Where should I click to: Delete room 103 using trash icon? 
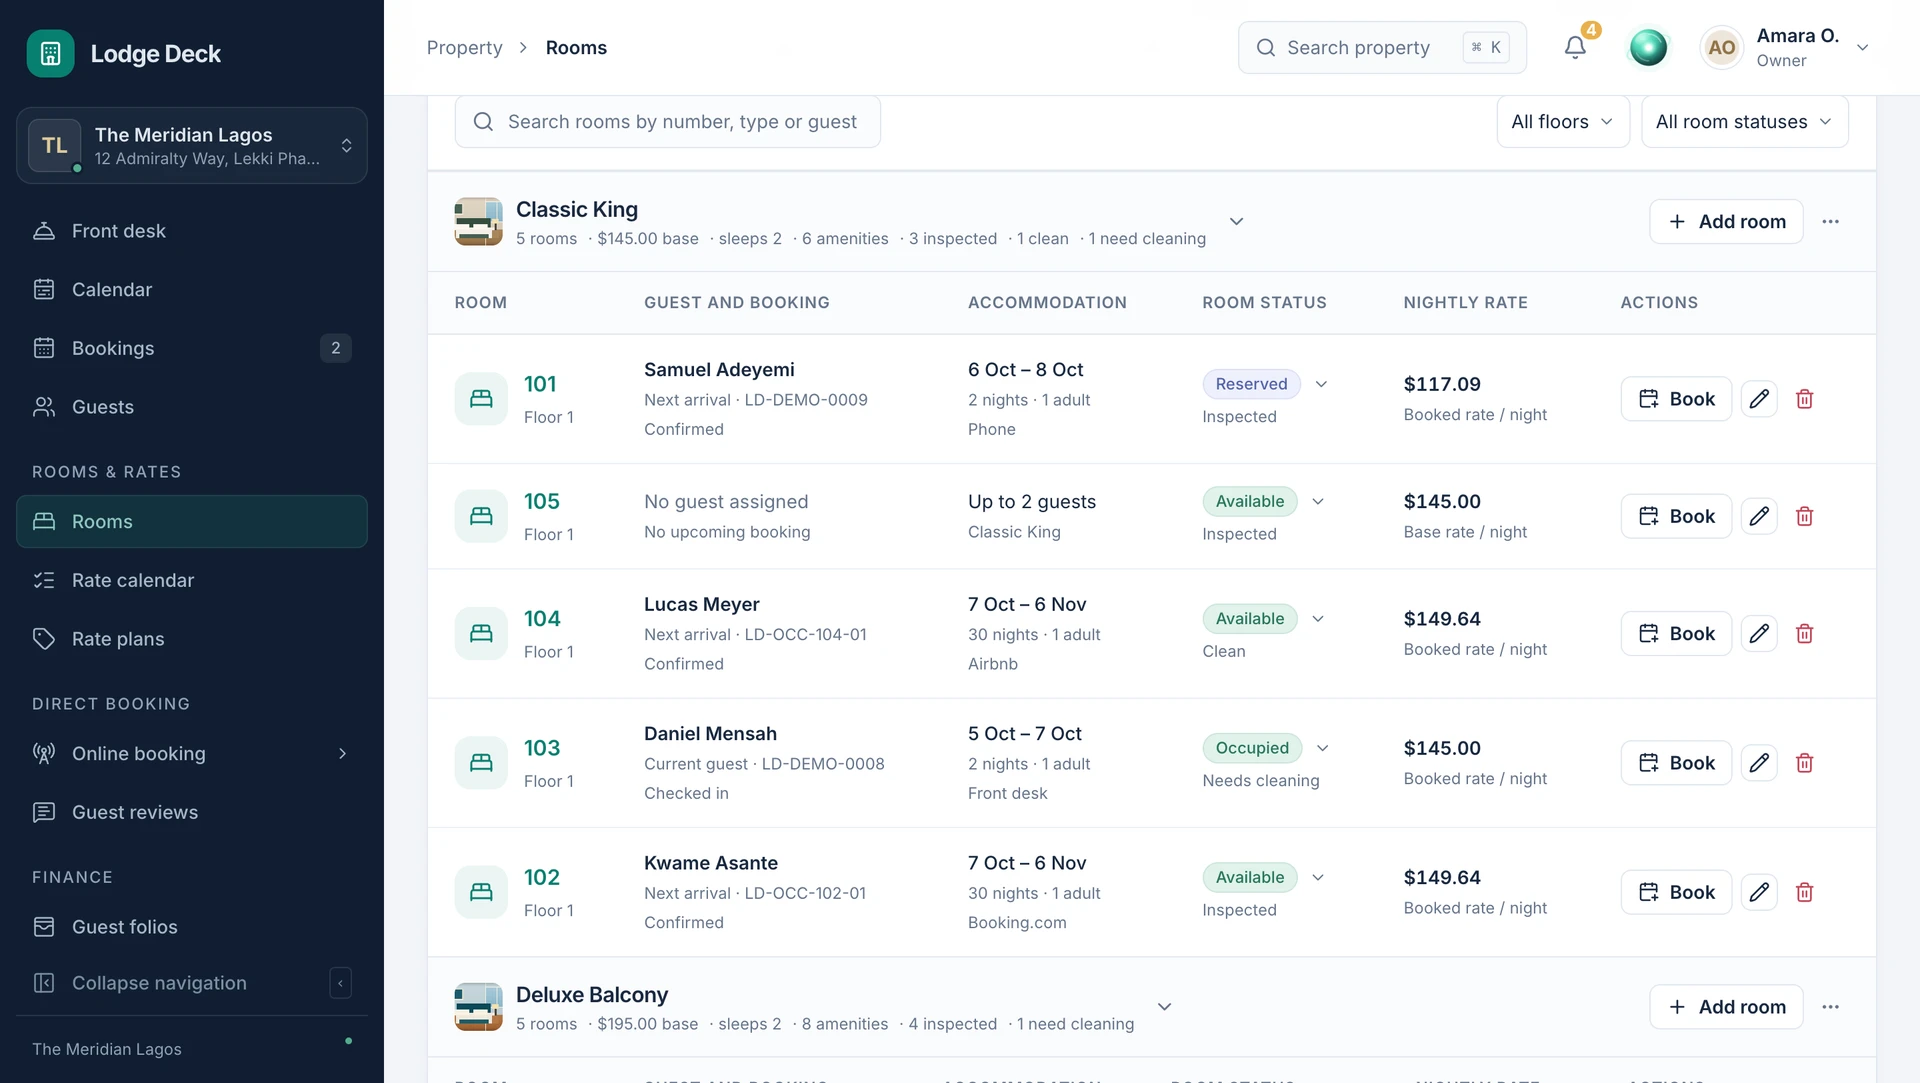click(1805, 763)
